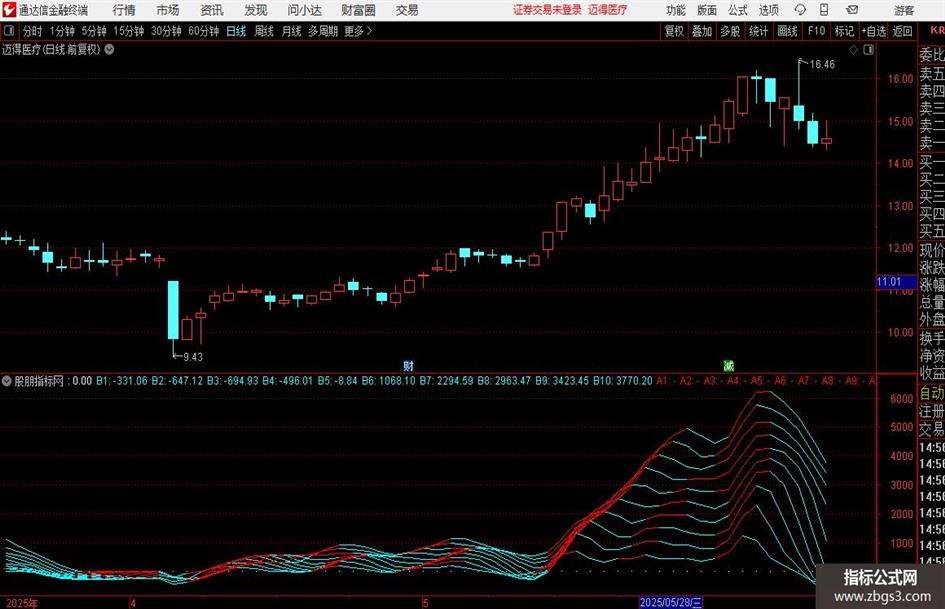Image resolution: width=945 pixels, height=609 pixels.
Task: Open the 财富圈 menu
Action: (x=358, y=10)
